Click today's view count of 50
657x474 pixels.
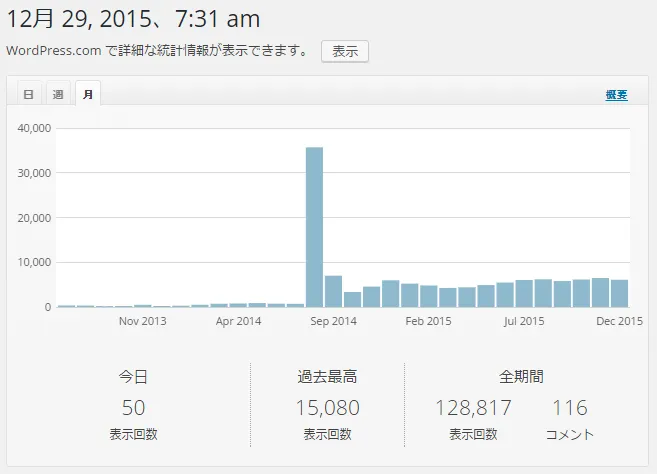(x=133, y=408)
